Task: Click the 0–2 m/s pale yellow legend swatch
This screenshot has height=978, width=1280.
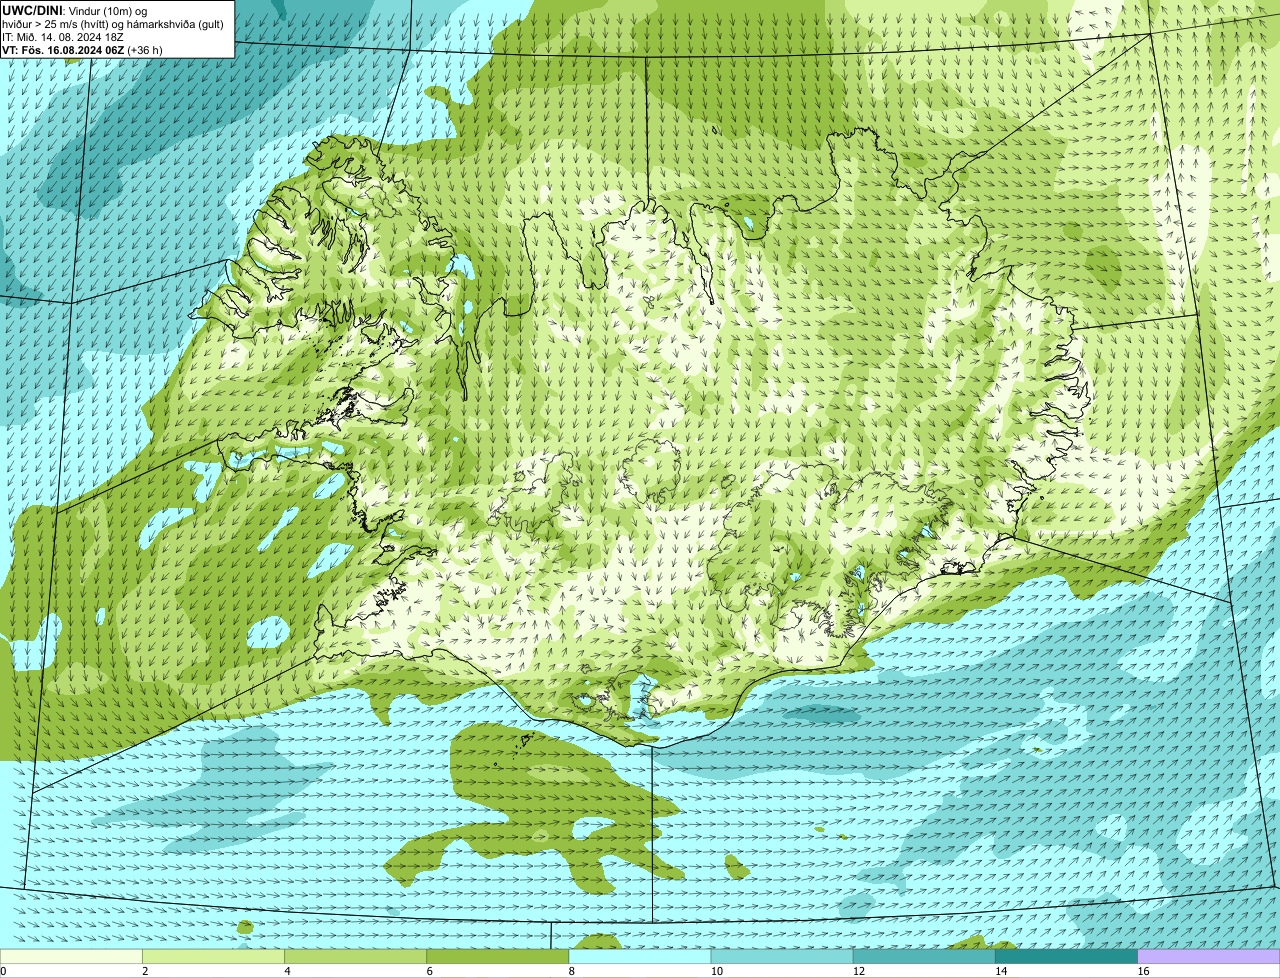Action: click(x=71, y=956)
